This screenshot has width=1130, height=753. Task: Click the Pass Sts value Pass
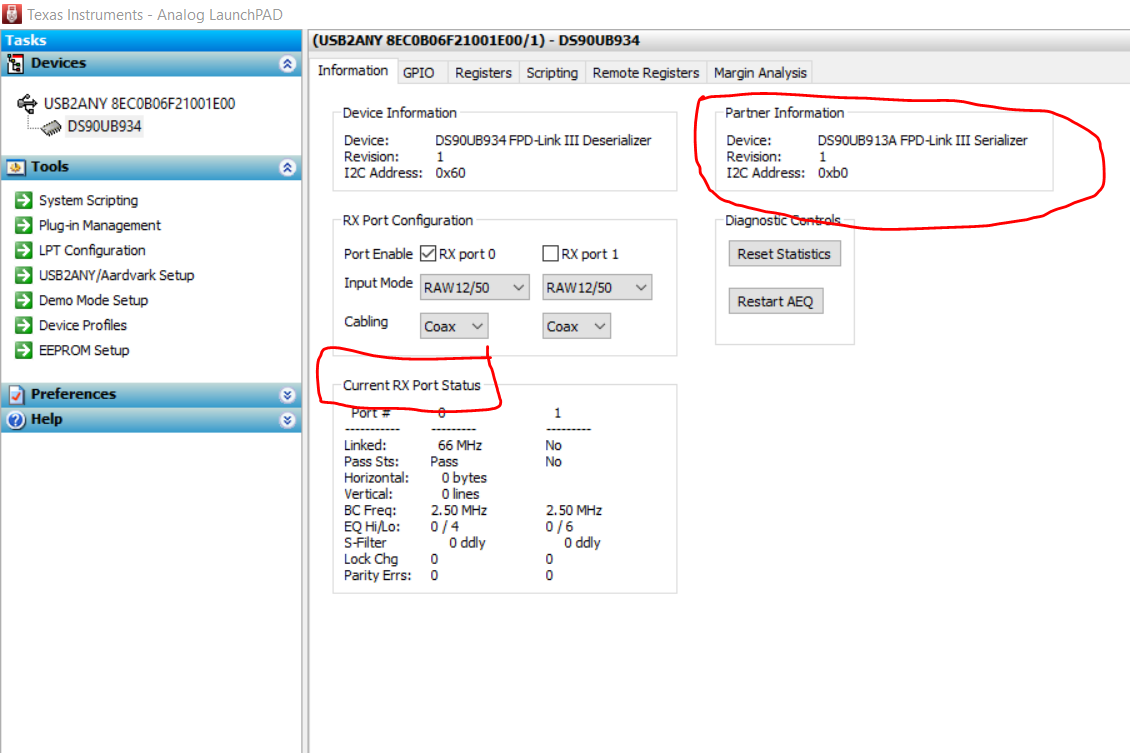coord(444,461)
